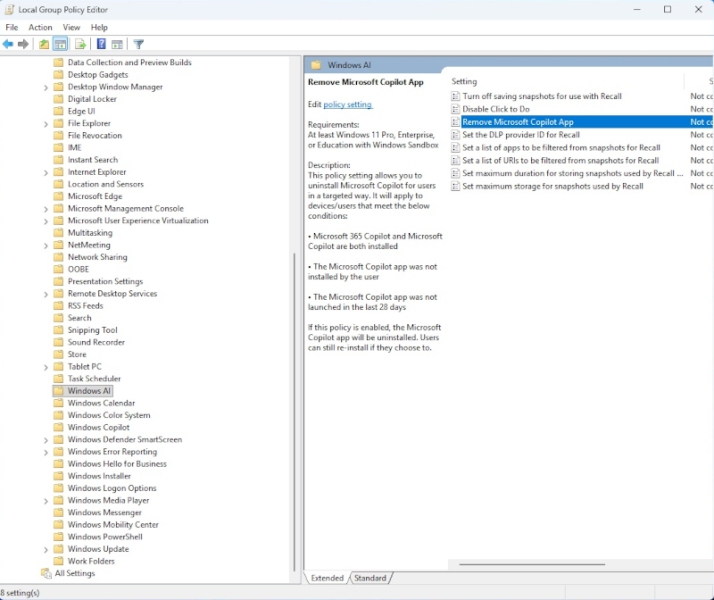Click folder icon next to Microsoft Edge
This screenshot has width=714, height=600.
(x=58, y=196)
